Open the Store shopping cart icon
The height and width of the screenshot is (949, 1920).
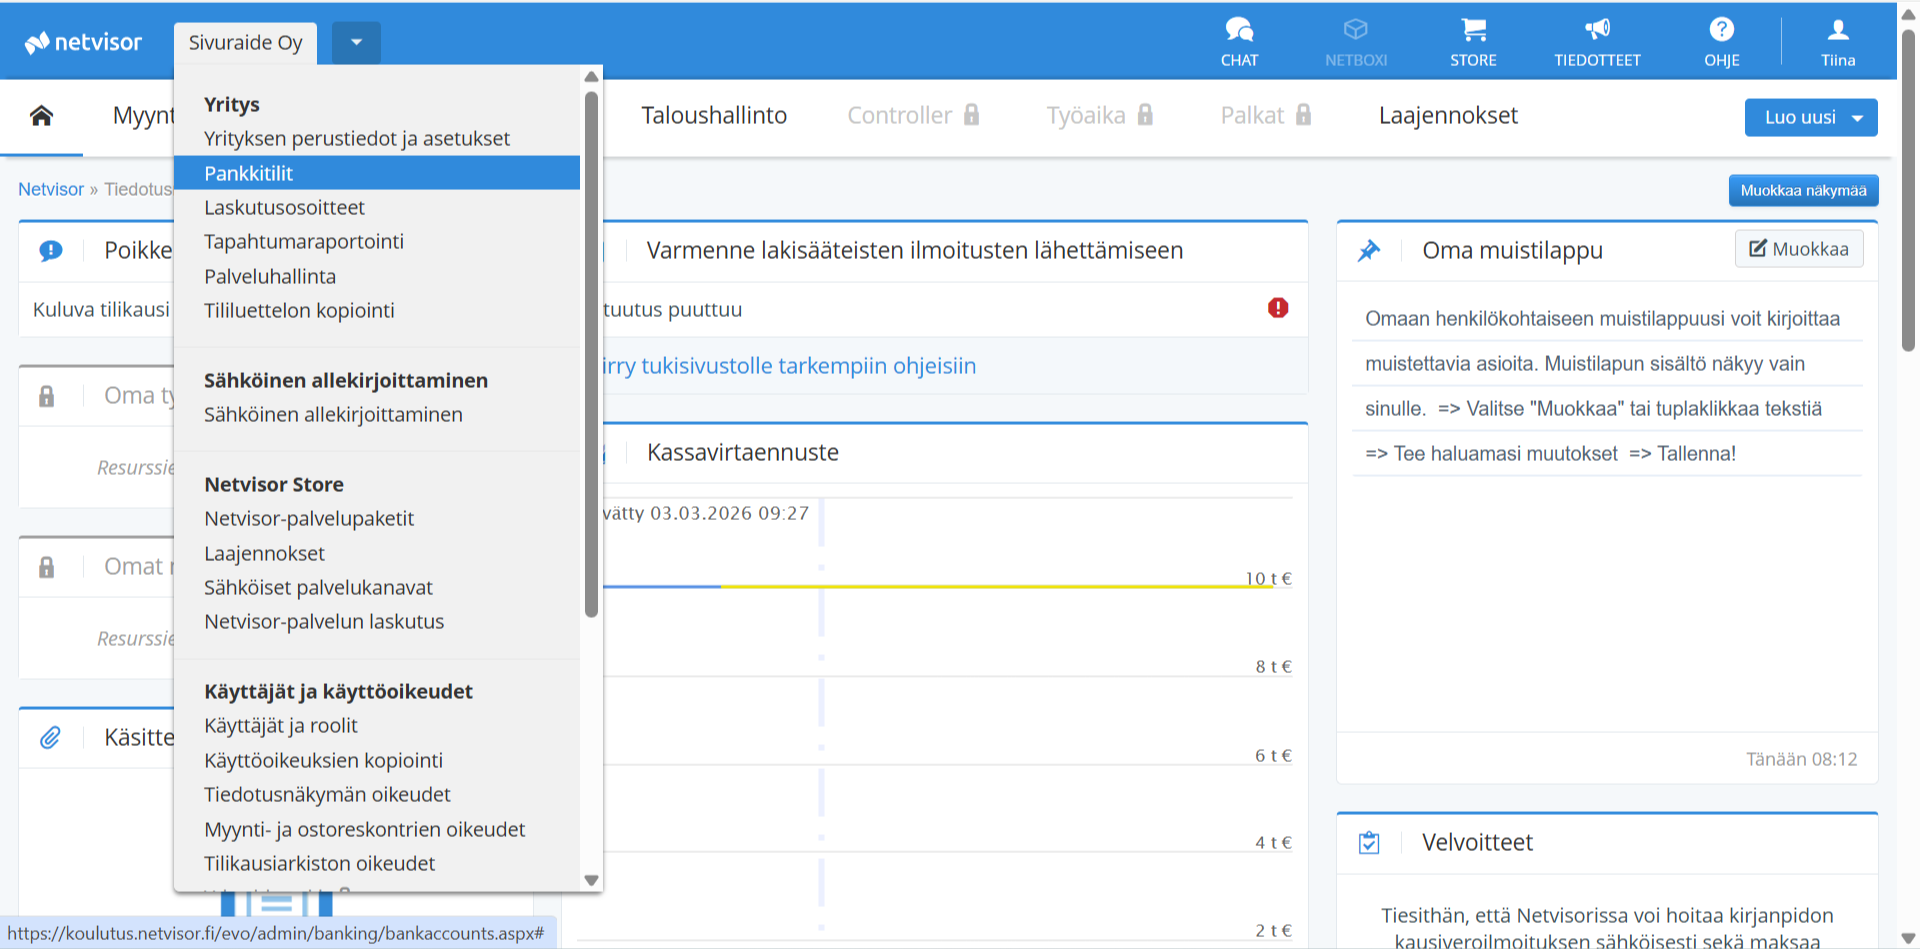pyautogui.click(x=1473, y=31)
